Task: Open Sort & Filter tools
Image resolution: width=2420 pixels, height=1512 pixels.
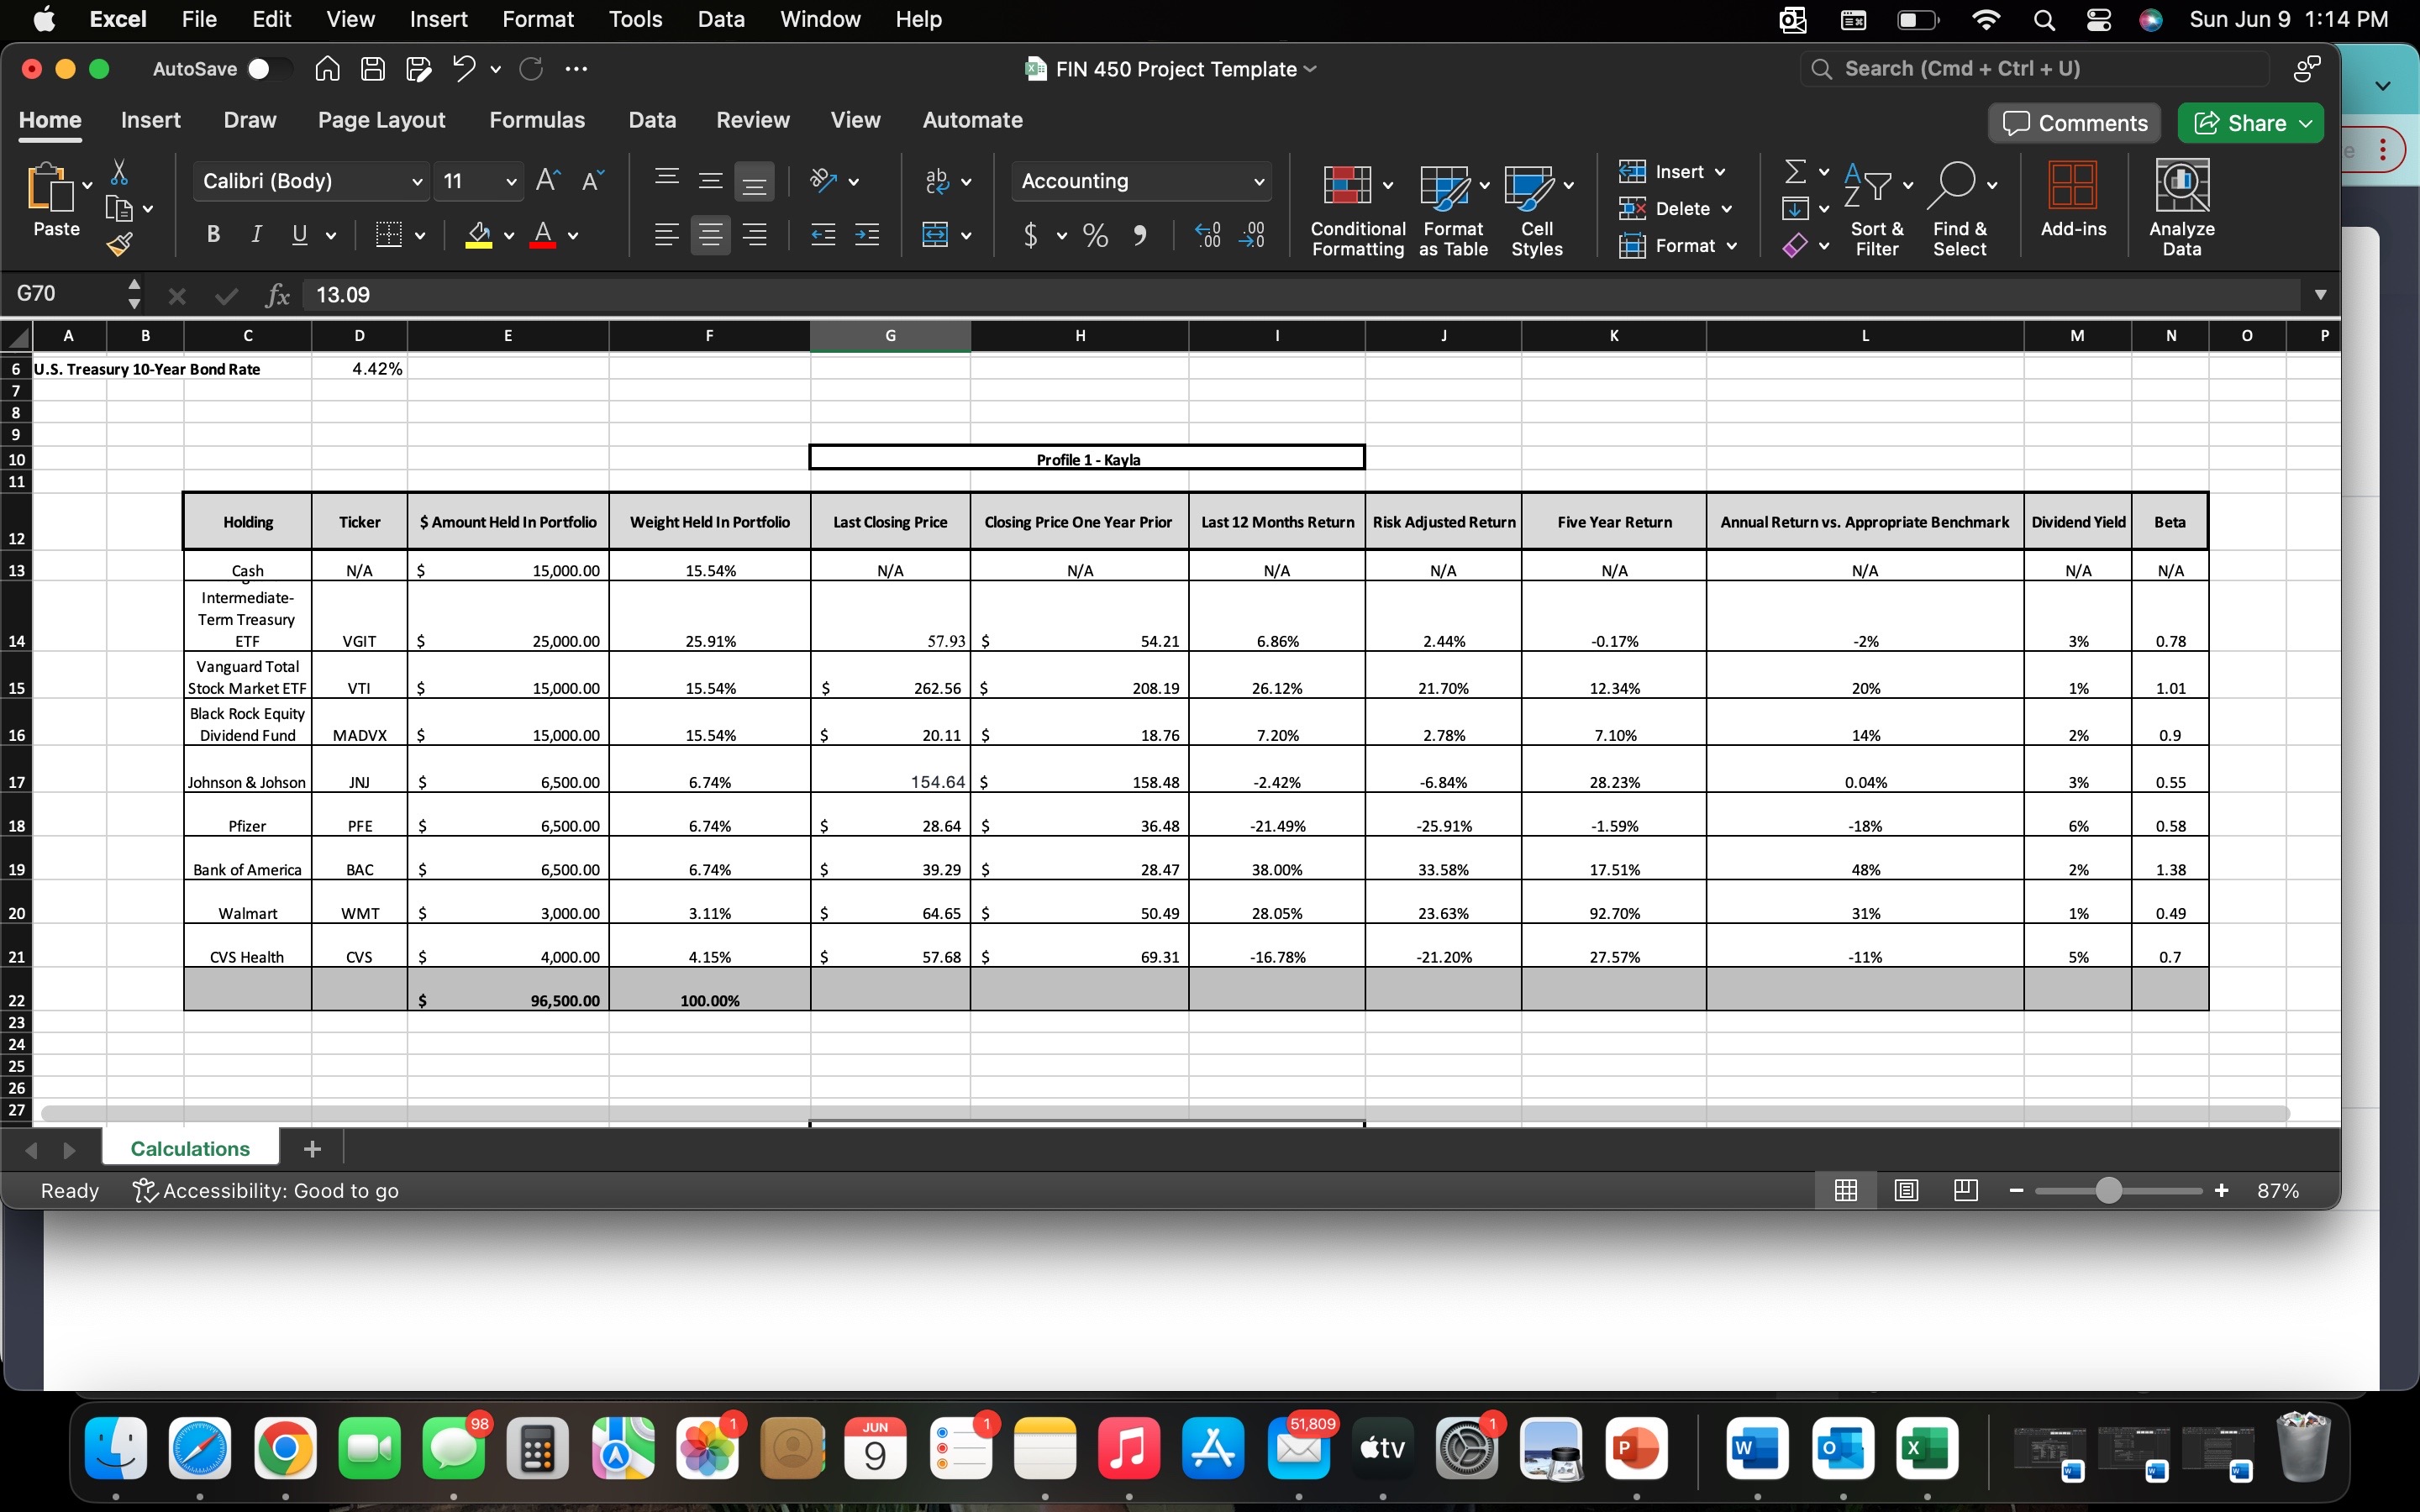Action: [x=1875, y=207]
